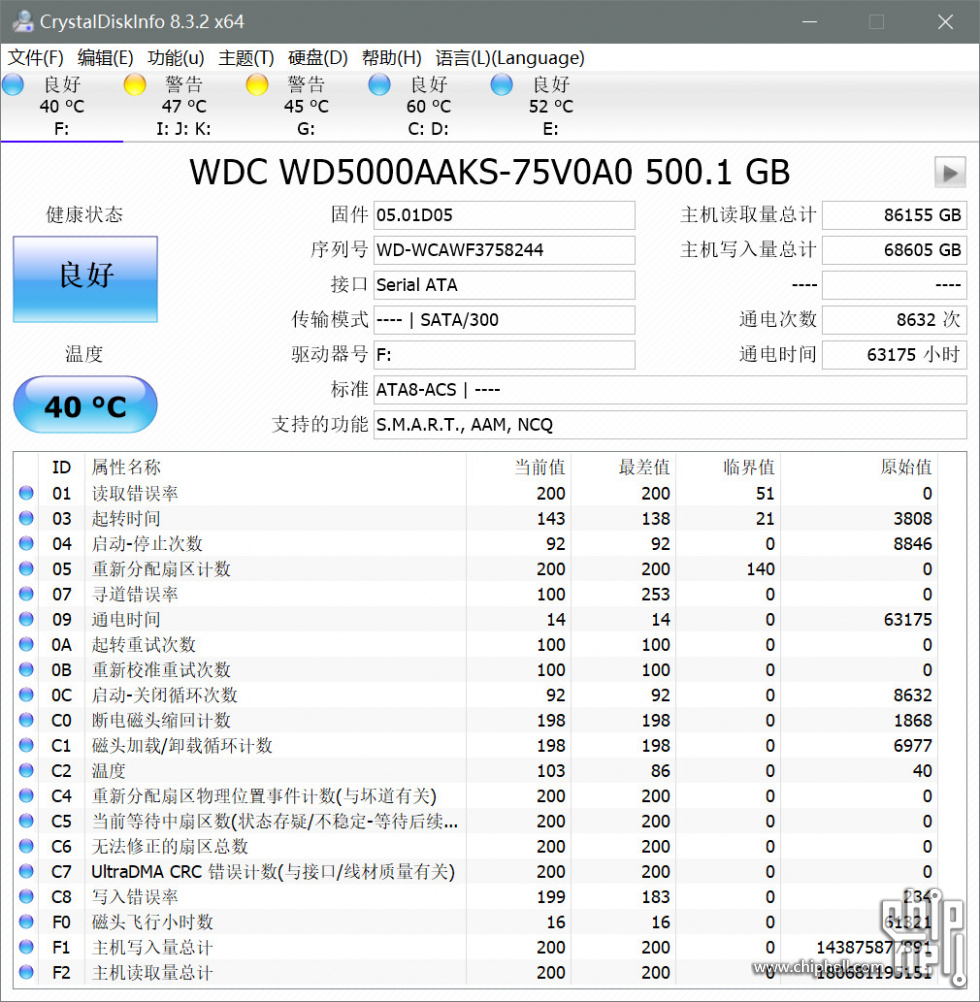
Task: Click host reads total value 86155 GB
Action: (x=894, y=215)
